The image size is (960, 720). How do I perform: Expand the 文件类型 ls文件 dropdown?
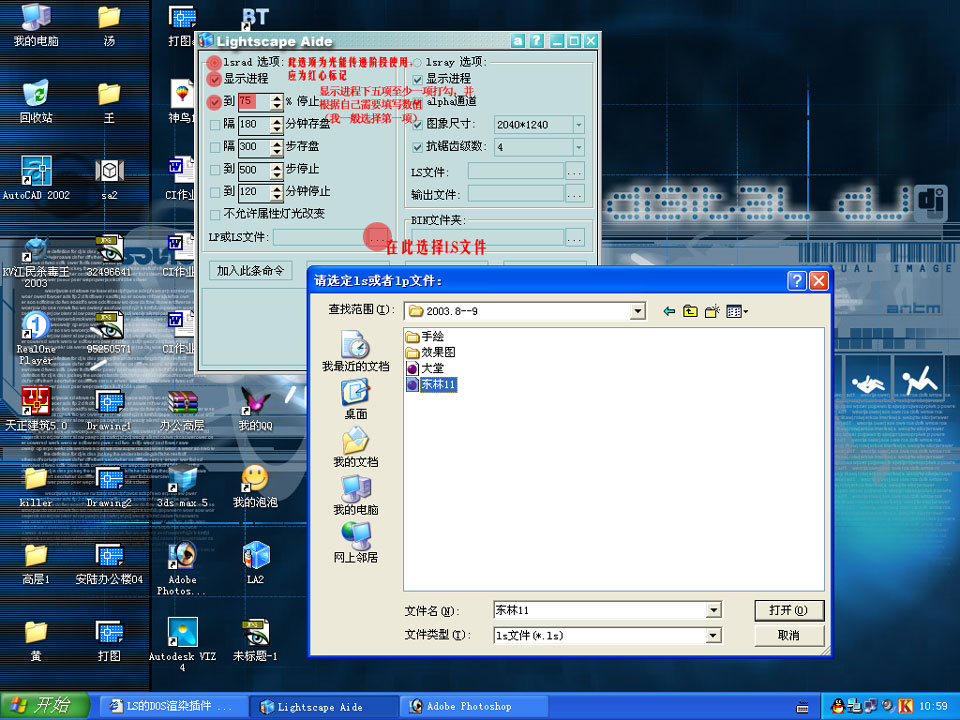713,636
